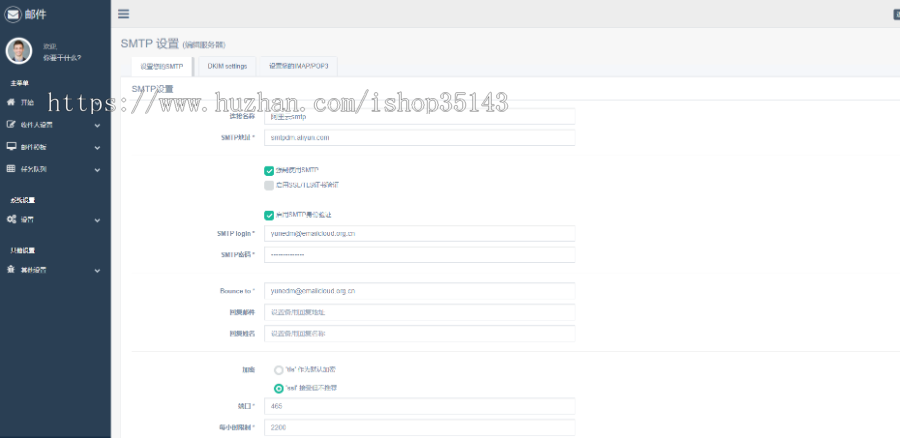Enable the unchecked SSL/TLS certificate checkbox
Viewport: 900px width, 438px height.
pos(269,185)
